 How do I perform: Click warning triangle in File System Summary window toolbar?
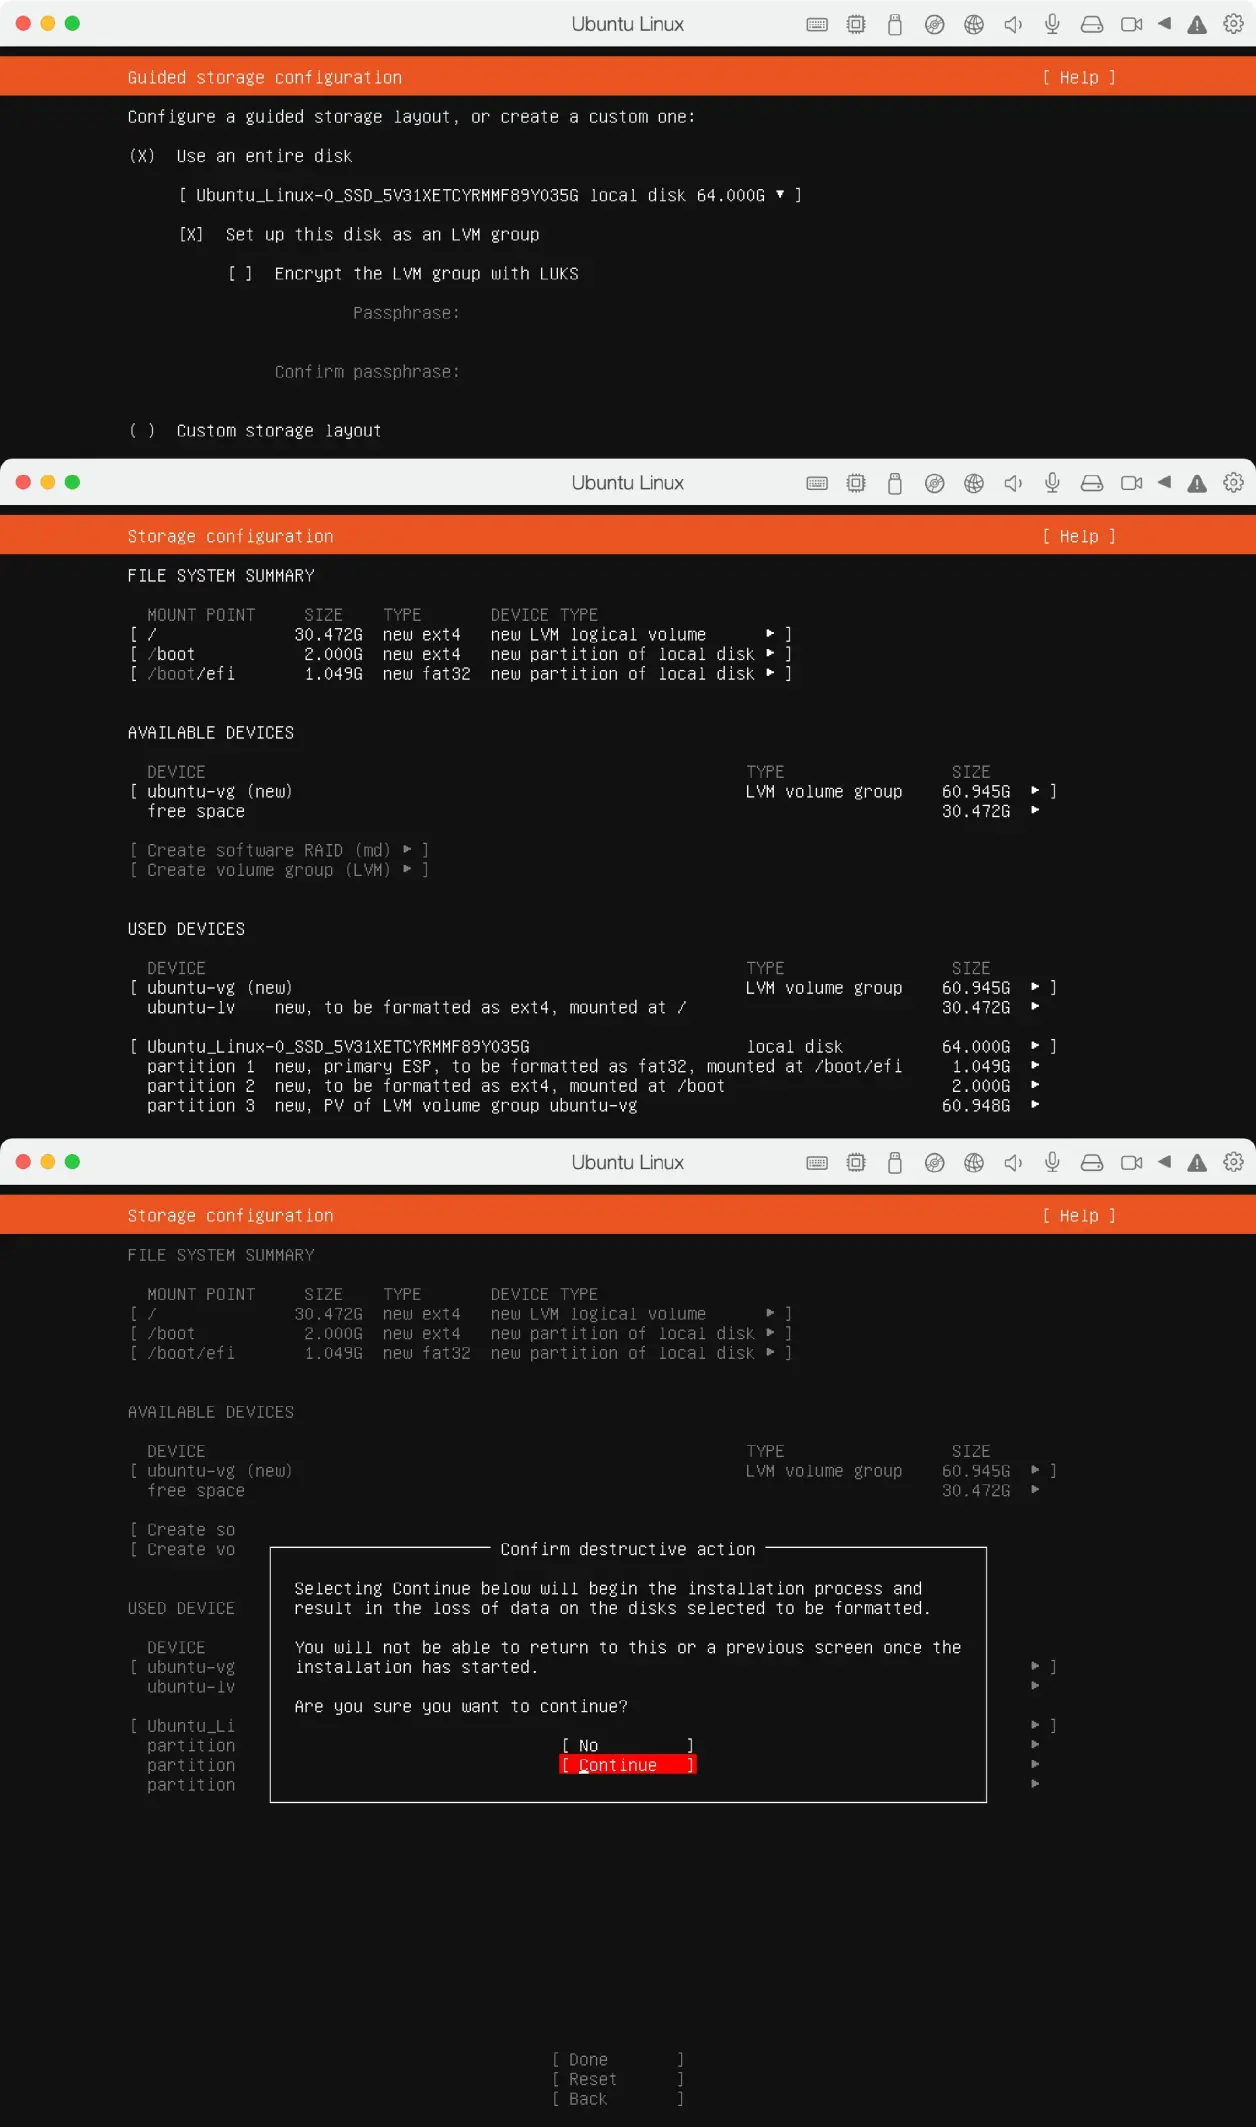[x=1197, y=483]
